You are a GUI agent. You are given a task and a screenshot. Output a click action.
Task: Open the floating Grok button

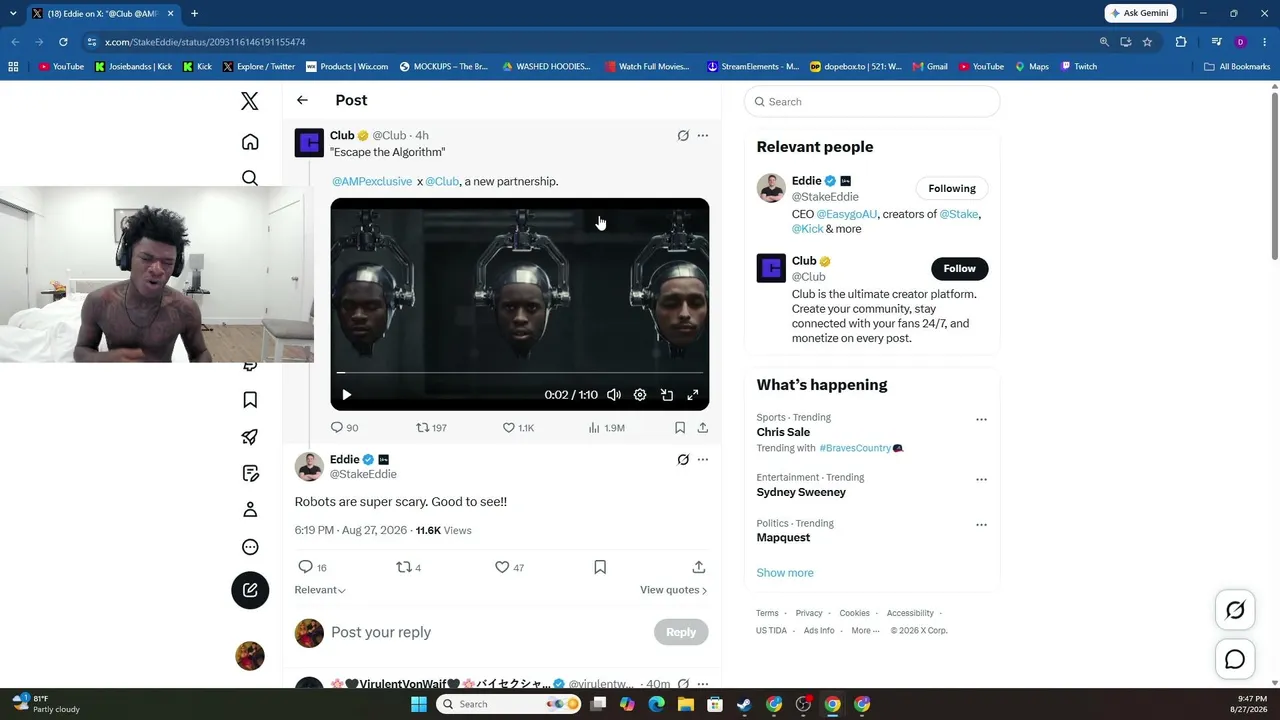1235,610
